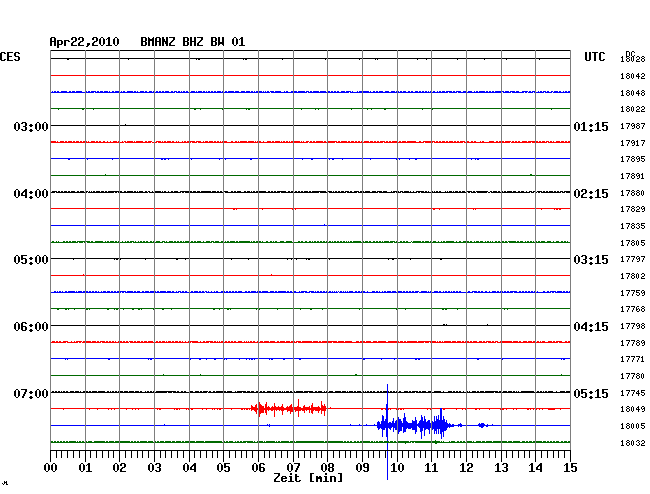Select the DC value "17759"
650x494 pixels.
click(633, 293)
